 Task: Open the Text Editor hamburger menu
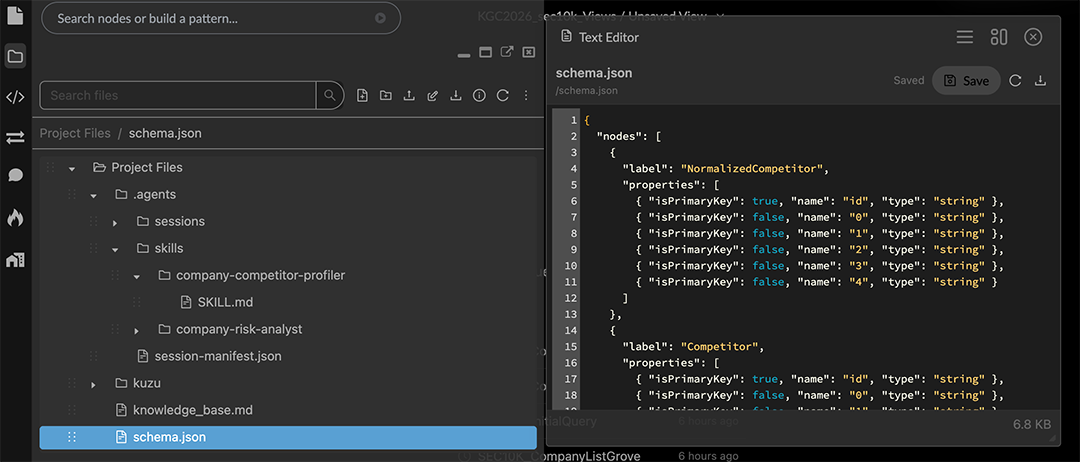pyautogui.click(x=965, y=37)
